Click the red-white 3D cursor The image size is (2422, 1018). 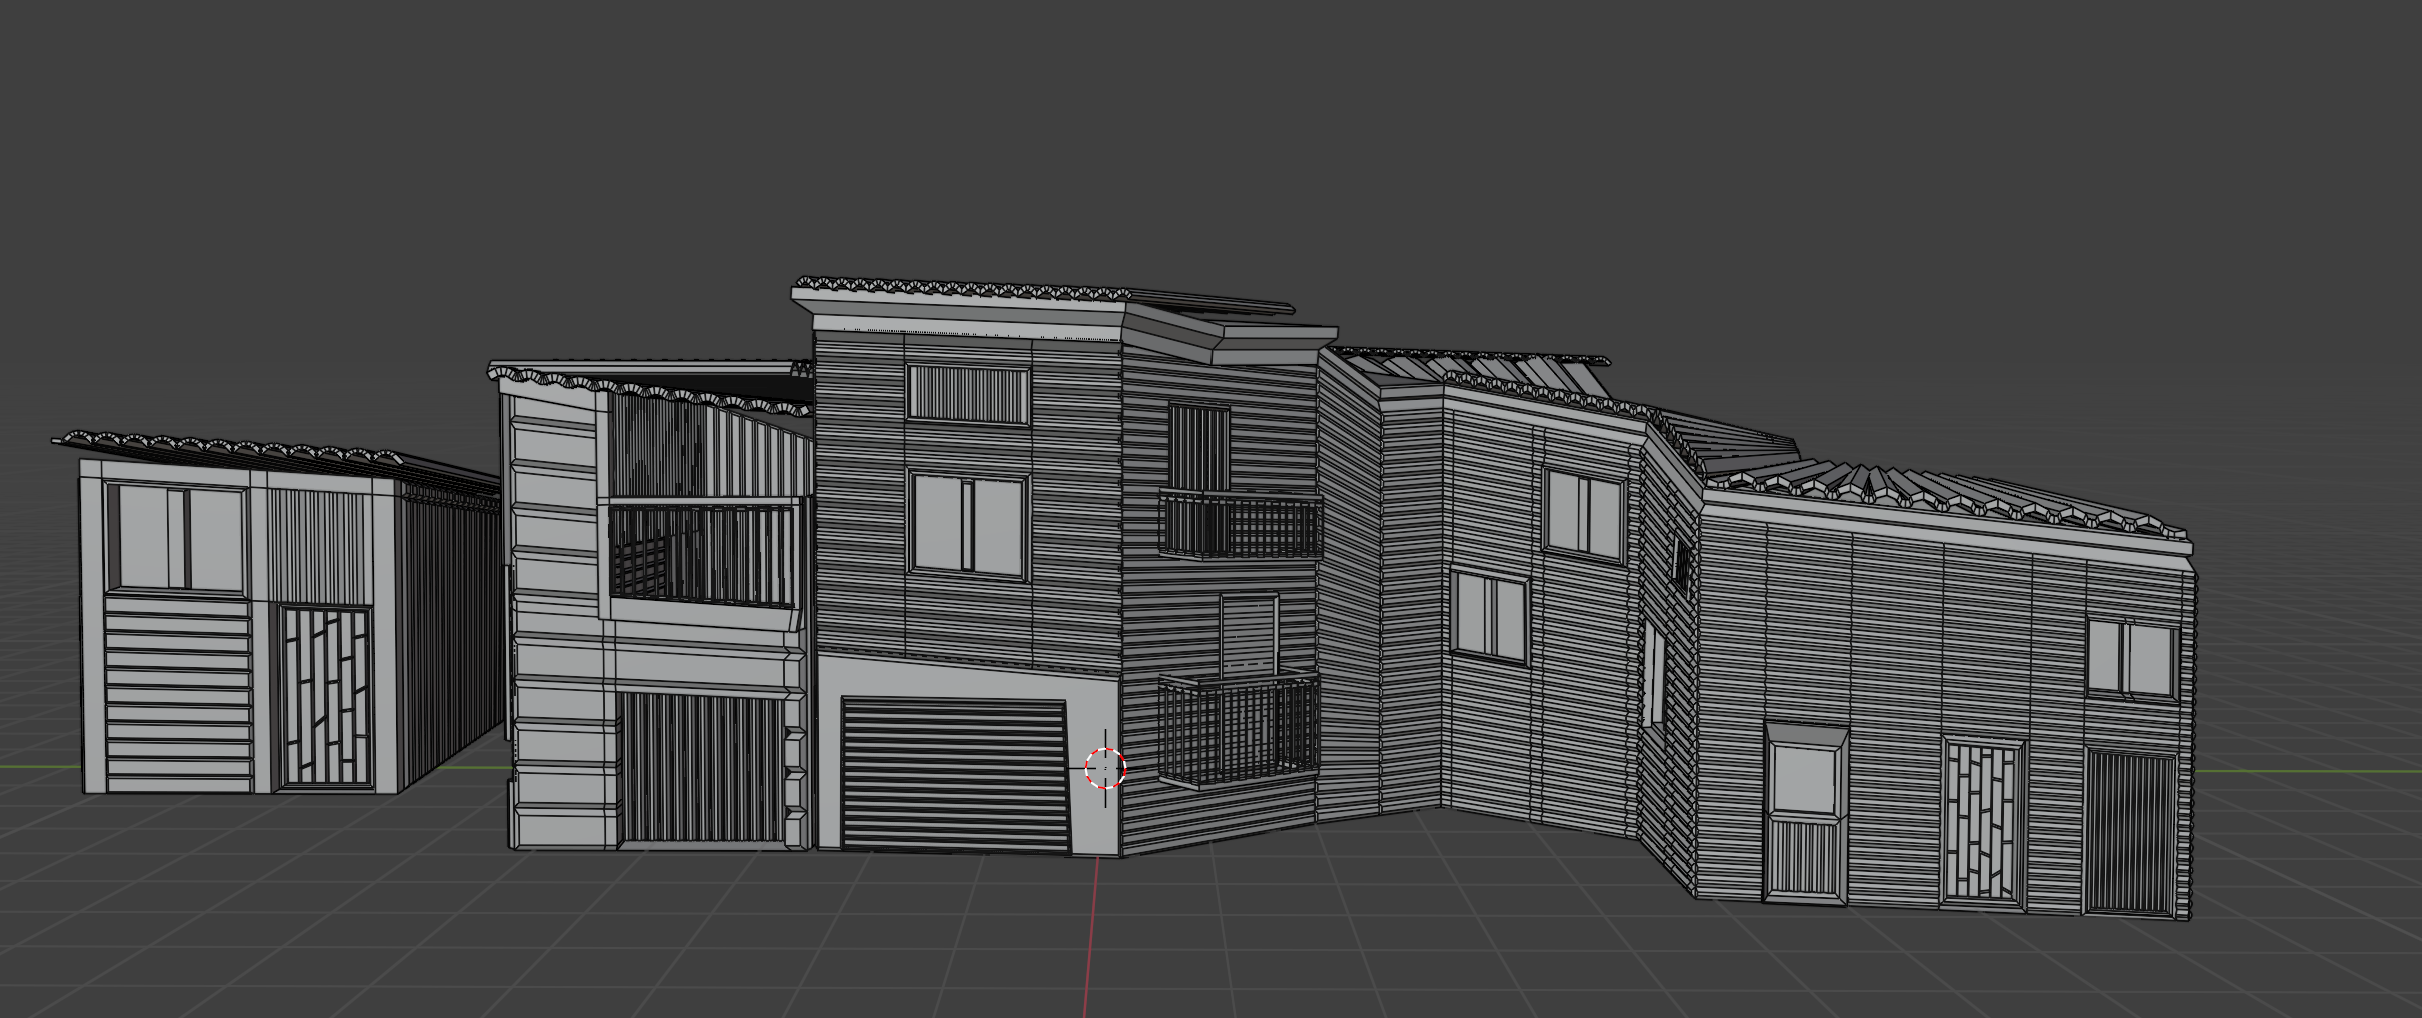[1105, 768]
